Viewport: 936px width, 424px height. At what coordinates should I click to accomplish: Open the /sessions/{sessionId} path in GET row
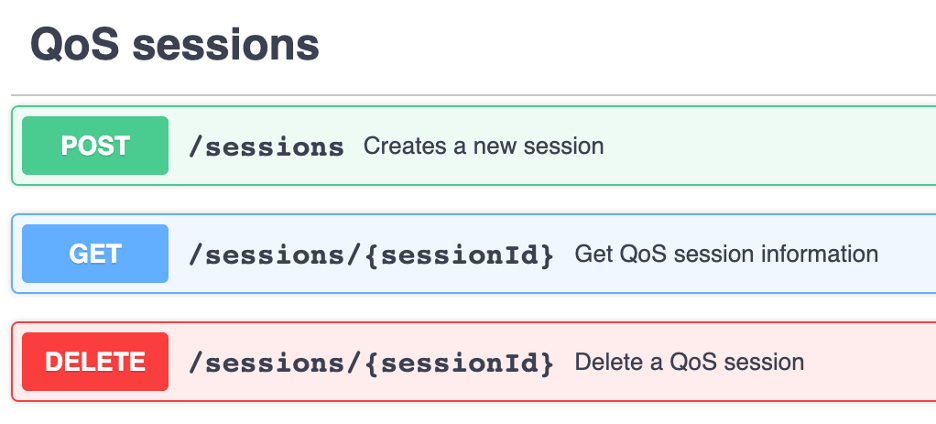[x=370, y=255]
